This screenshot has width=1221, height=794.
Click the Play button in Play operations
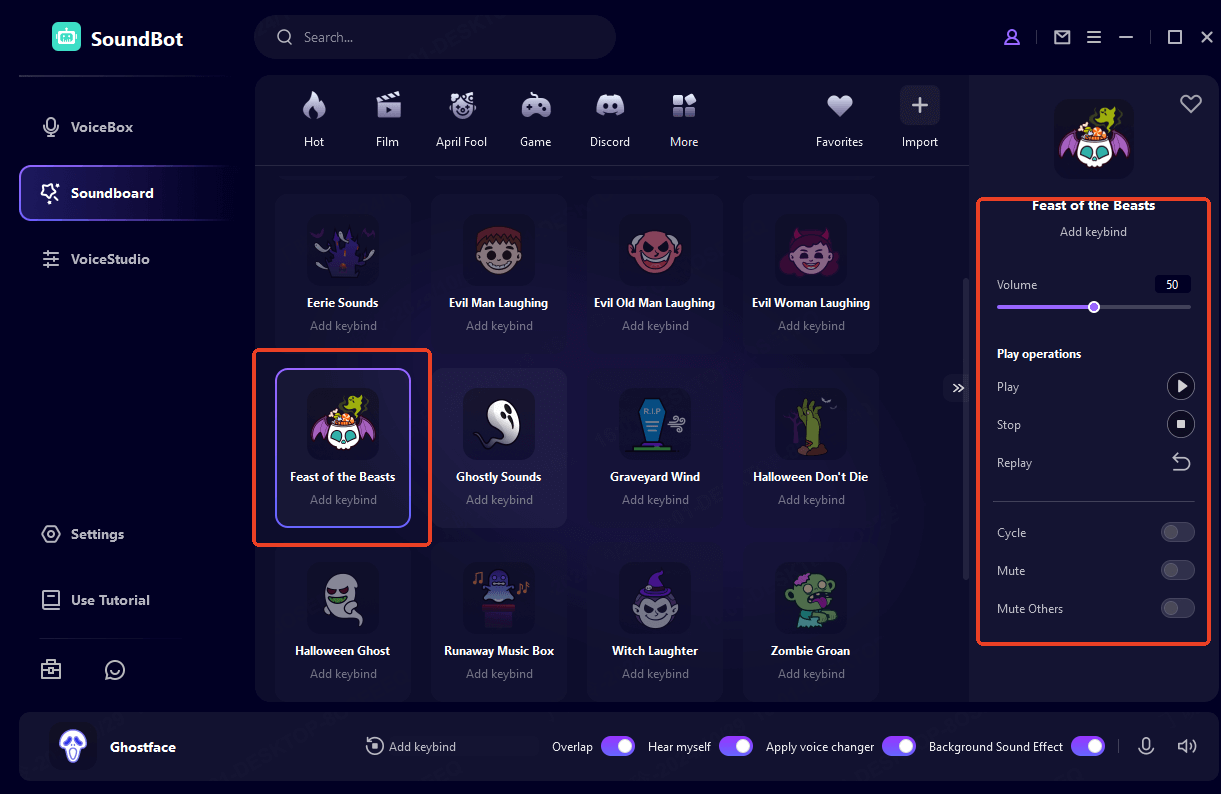(1180, 387)
